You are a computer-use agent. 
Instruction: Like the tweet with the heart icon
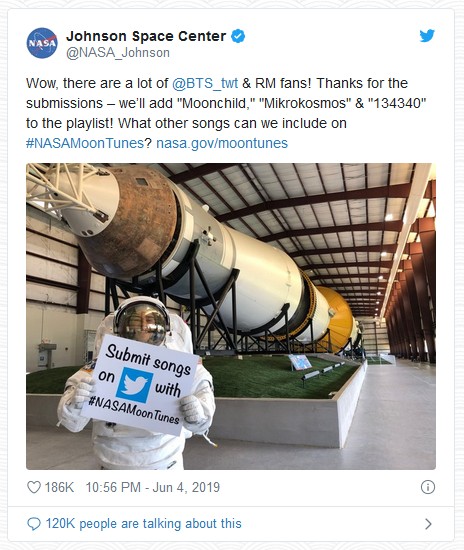[x=34, y=487]
